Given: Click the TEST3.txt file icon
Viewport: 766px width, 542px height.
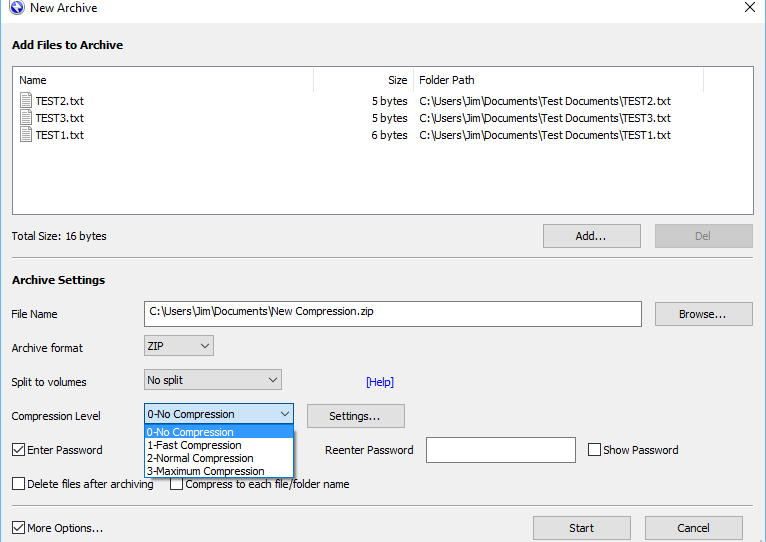Looking at the screenshot, I should [26, 117].
